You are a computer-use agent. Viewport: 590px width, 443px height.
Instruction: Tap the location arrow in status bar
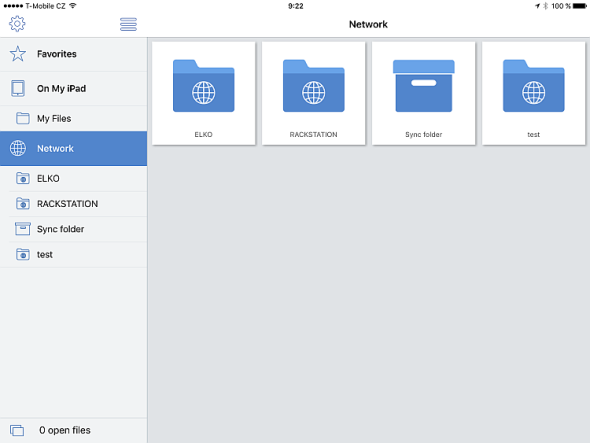pos(538,6)
